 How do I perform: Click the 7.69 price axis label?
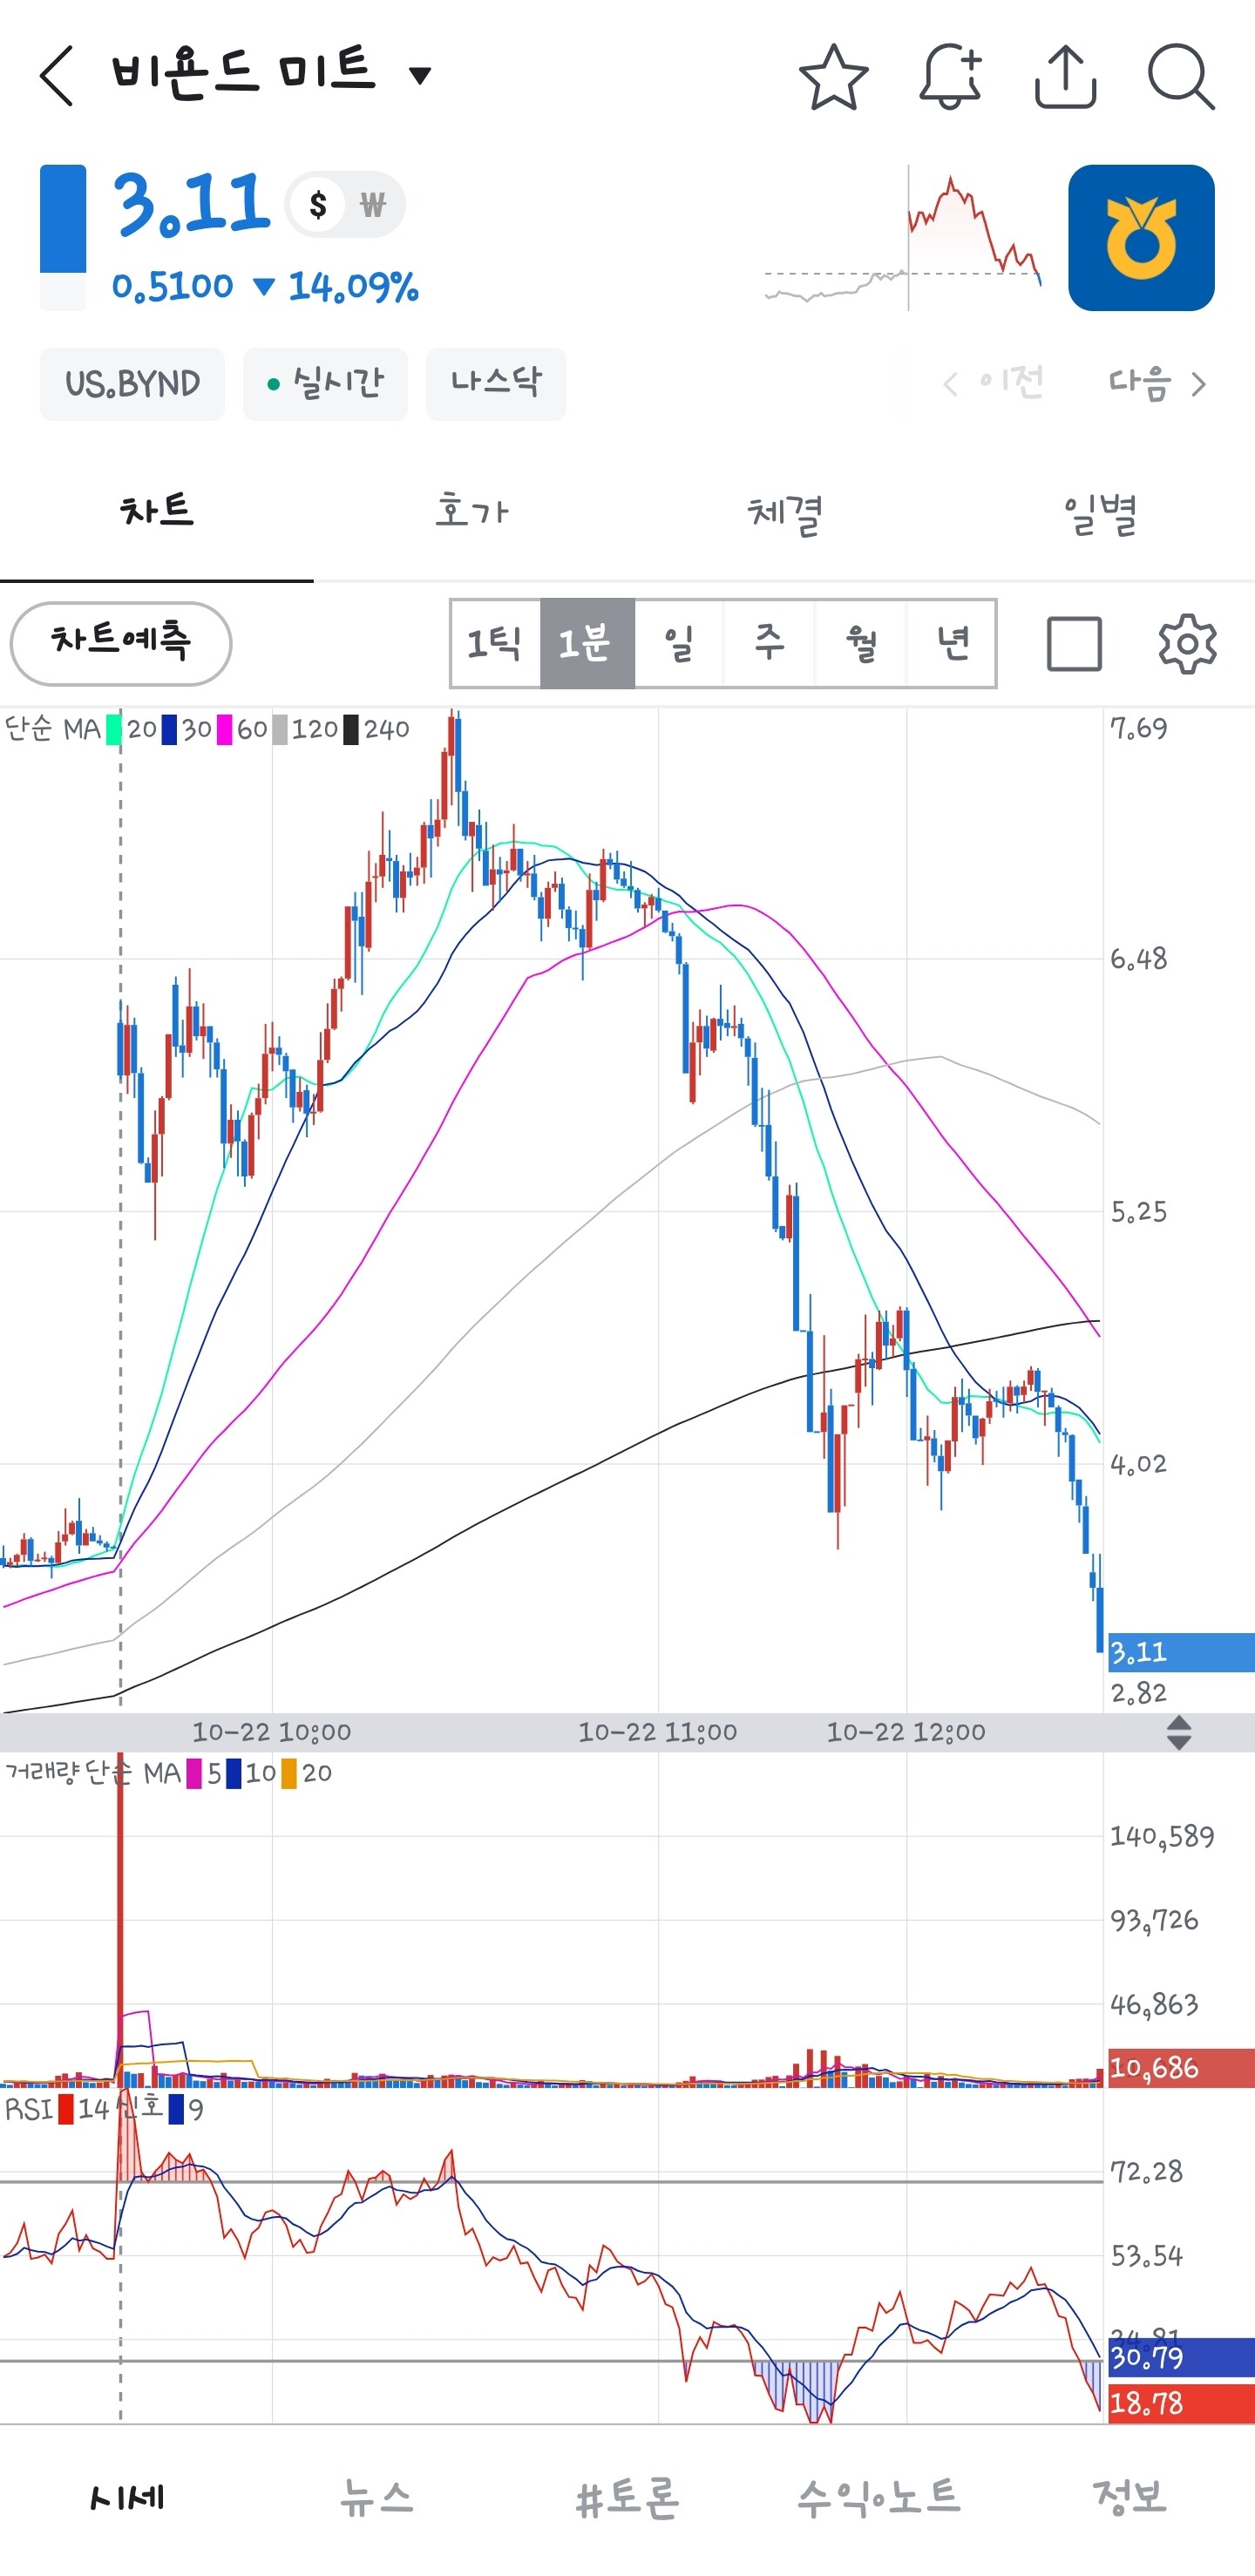click(x=1139, y=728)
